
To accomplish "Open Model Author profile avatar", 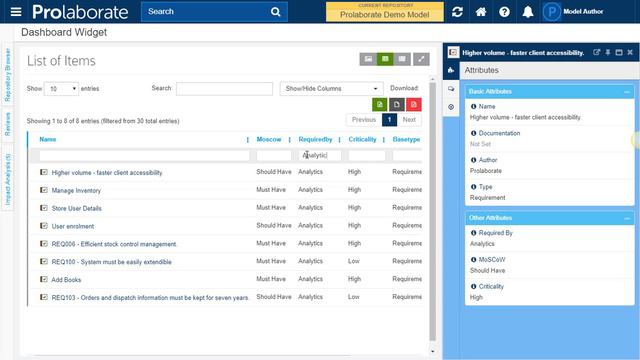I will tap(551, 12).
